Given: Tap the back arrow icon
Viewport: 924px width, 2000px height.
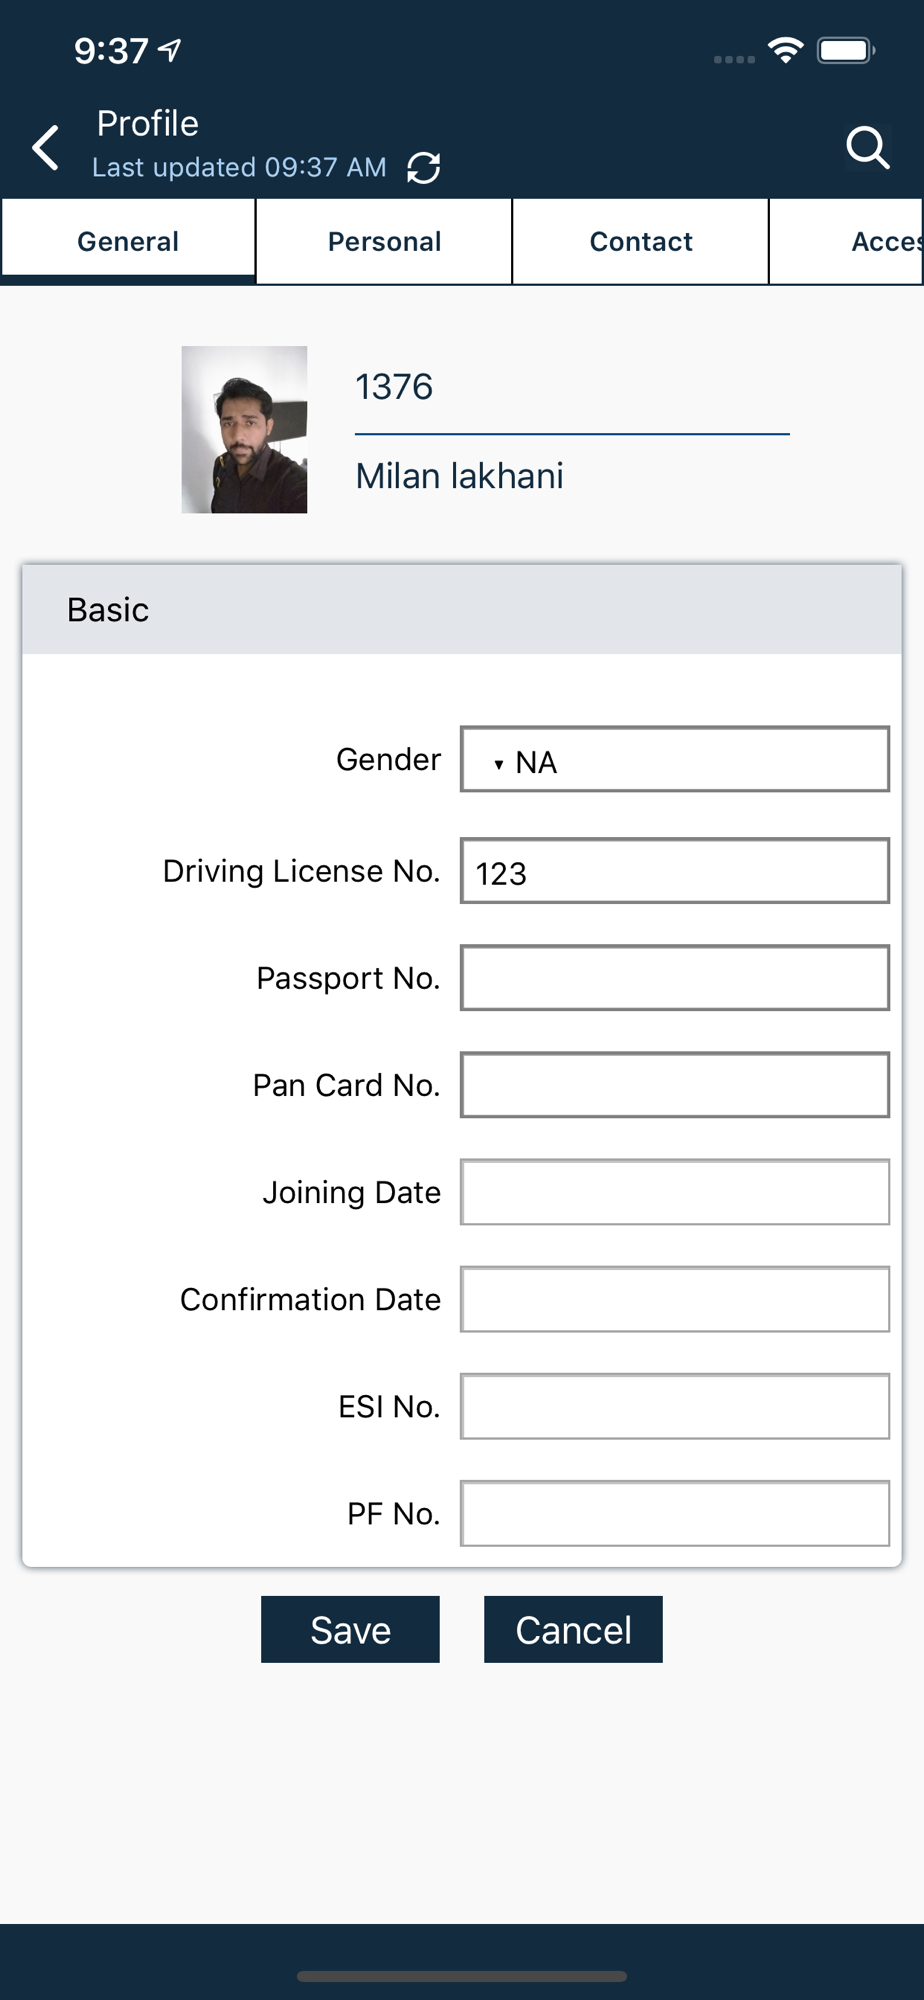Looking at the screenshot, I should pos(46,148).
